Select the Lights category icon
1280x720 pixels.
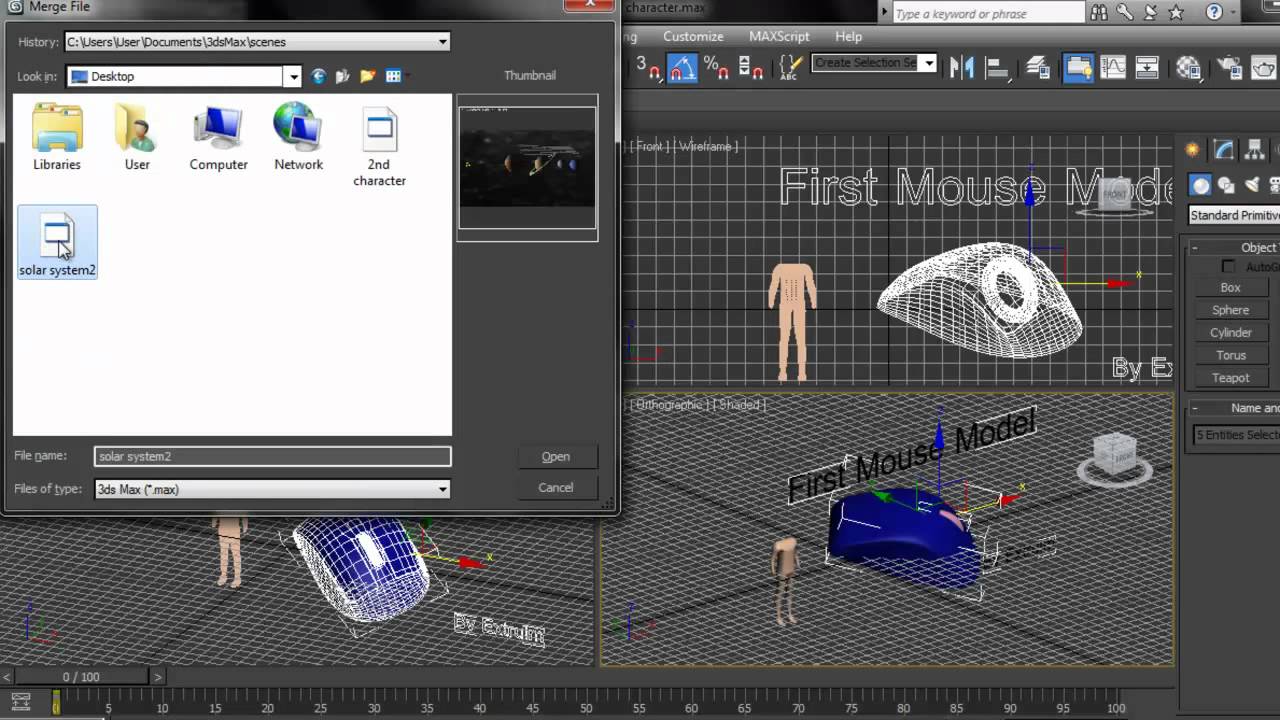click(x=1250, y=185)
